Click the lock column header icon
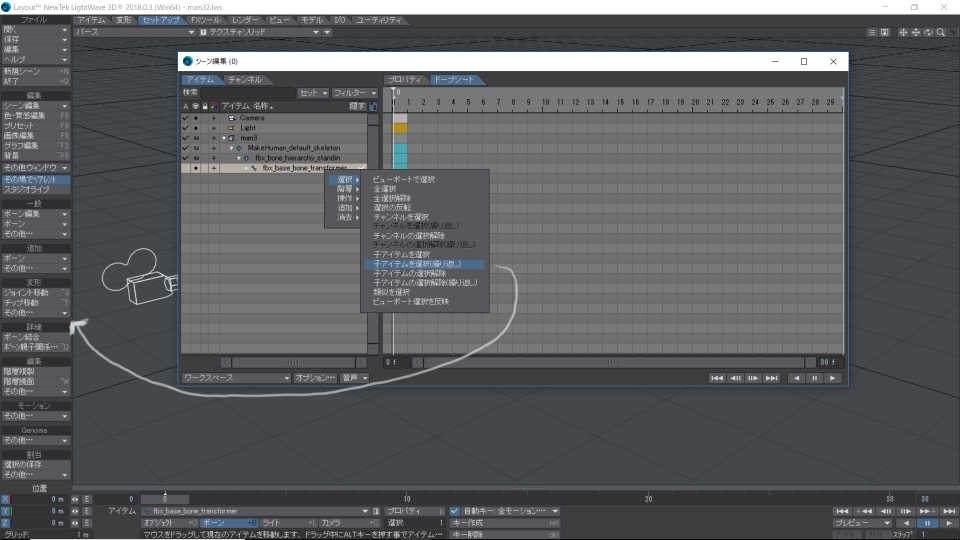The image size is (960, 540). [x=205, y=107]
